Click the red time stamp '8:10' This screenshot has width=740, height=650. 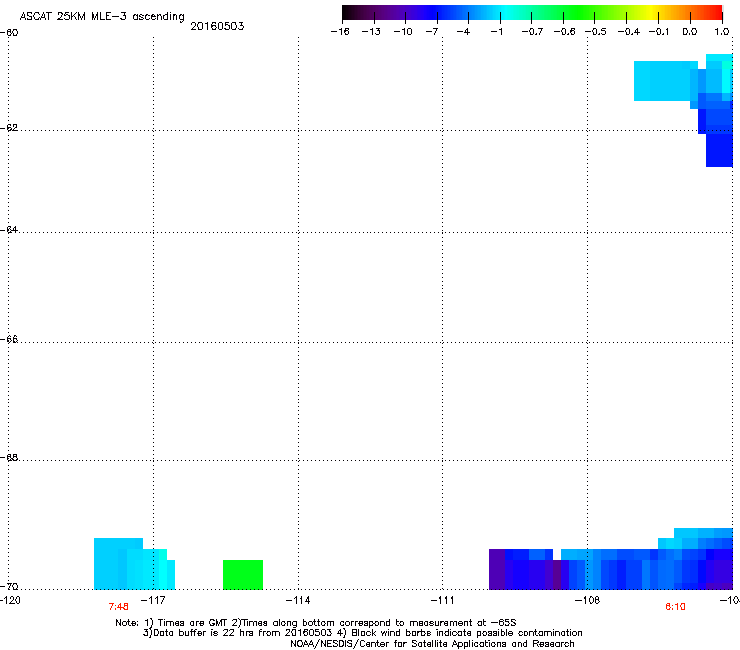(675, 607)
